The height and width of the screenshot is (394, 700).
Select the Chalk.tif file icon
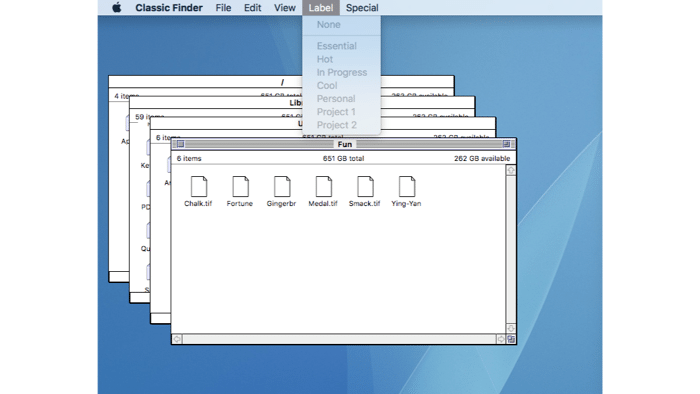[199, 186]
